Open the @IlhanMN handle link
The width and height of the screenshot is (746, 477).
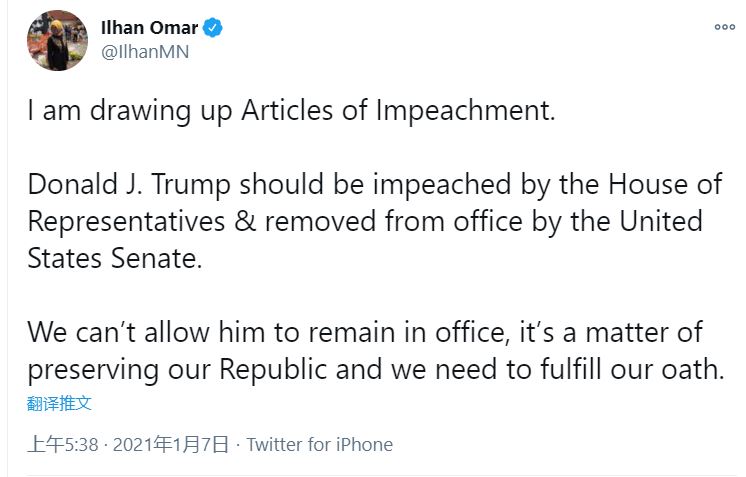coord(145,52)
